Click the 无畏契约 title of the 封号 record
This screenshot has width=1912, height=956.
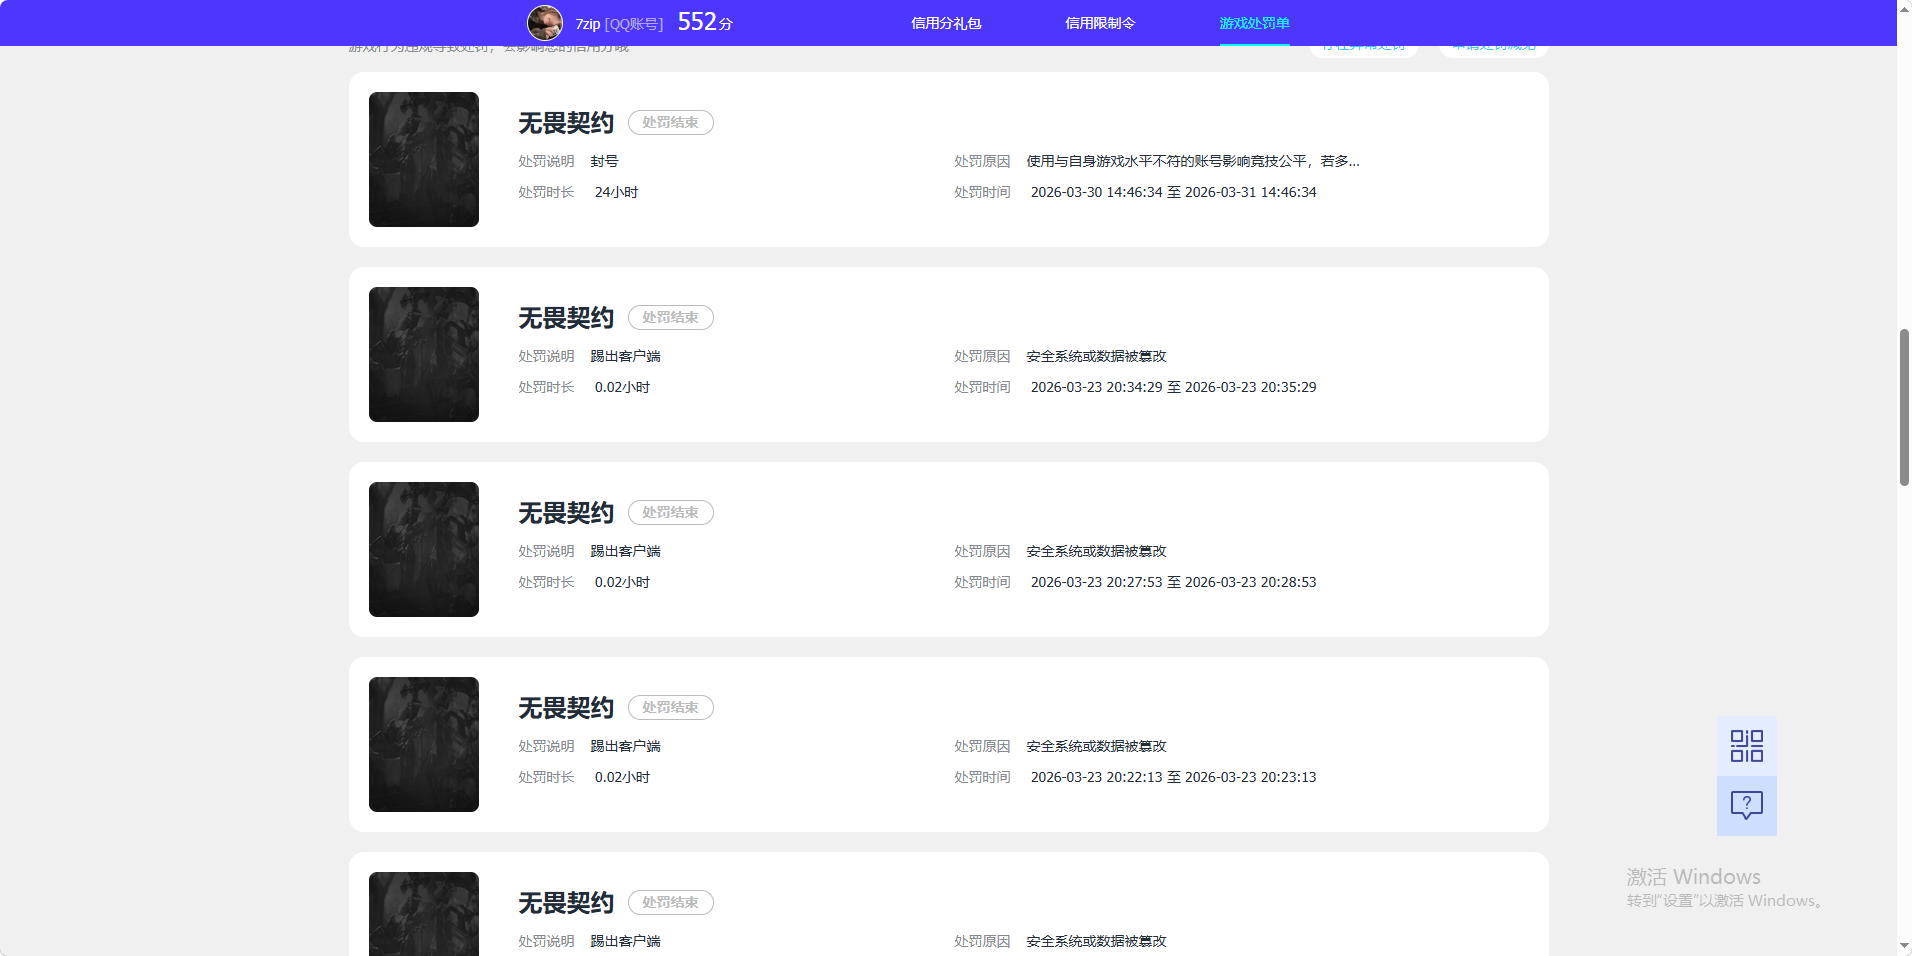(565, 122)
